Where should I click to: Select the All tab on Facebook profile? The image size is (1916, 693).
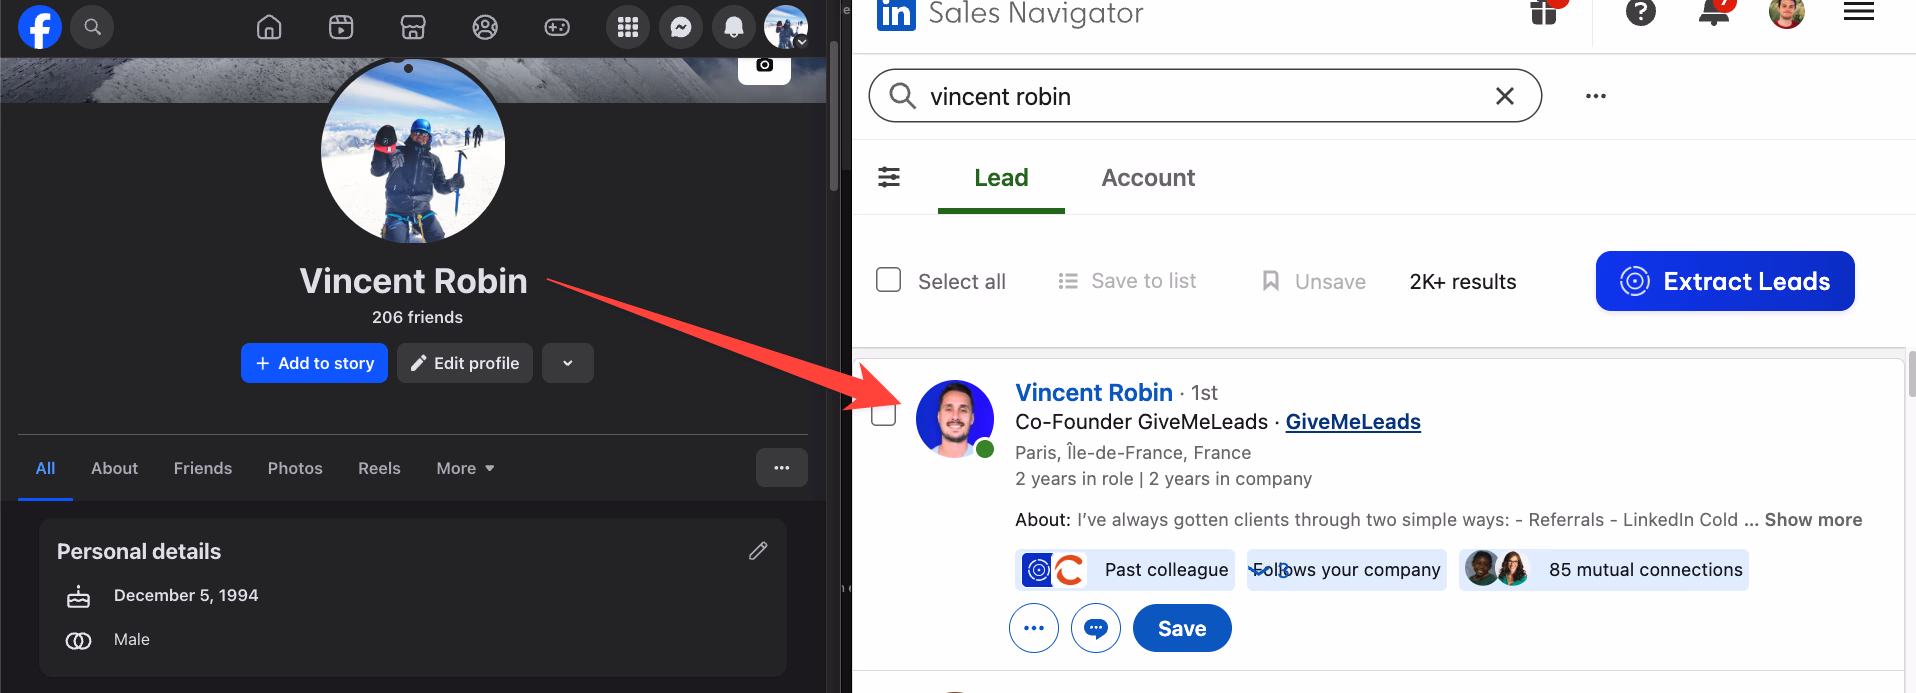click(x=45, y=468)
